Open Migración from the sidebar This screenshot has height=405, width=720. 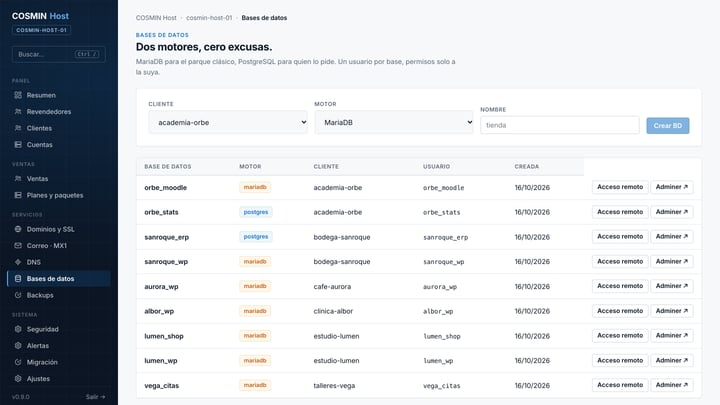(59, 362)
